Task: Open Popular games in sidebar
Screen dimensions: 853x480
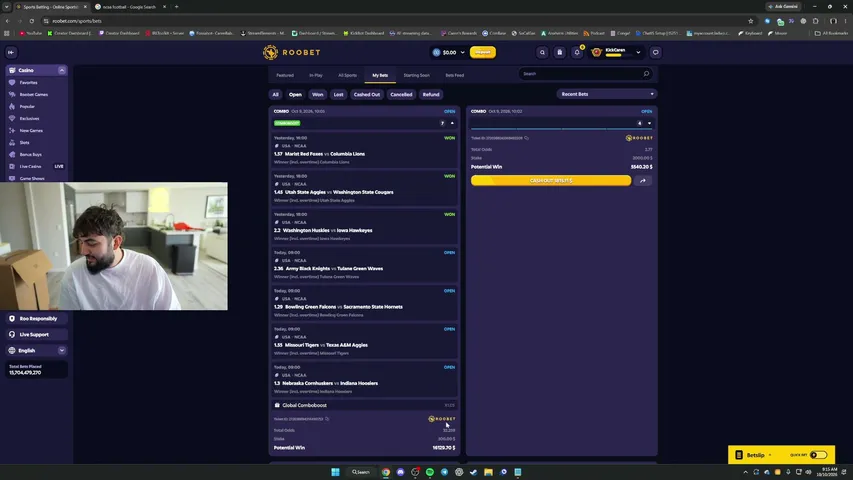Action: (x=27, y=107)
